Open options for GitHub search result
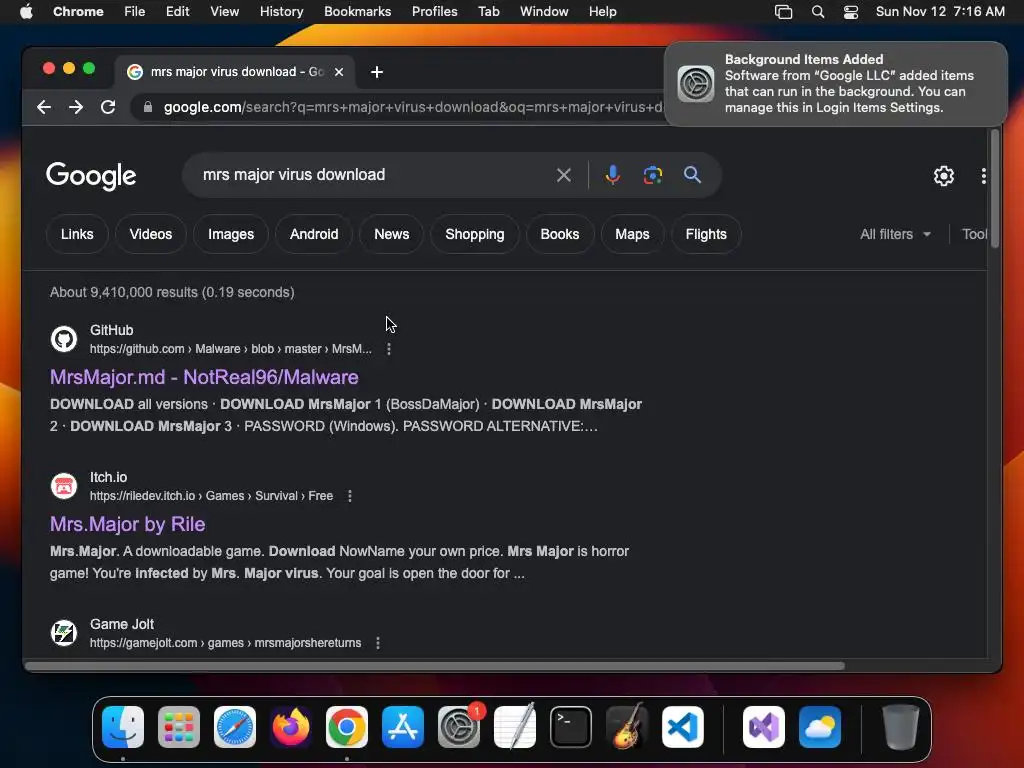This screenshot has height=768, width=1024. pos(389,349)
